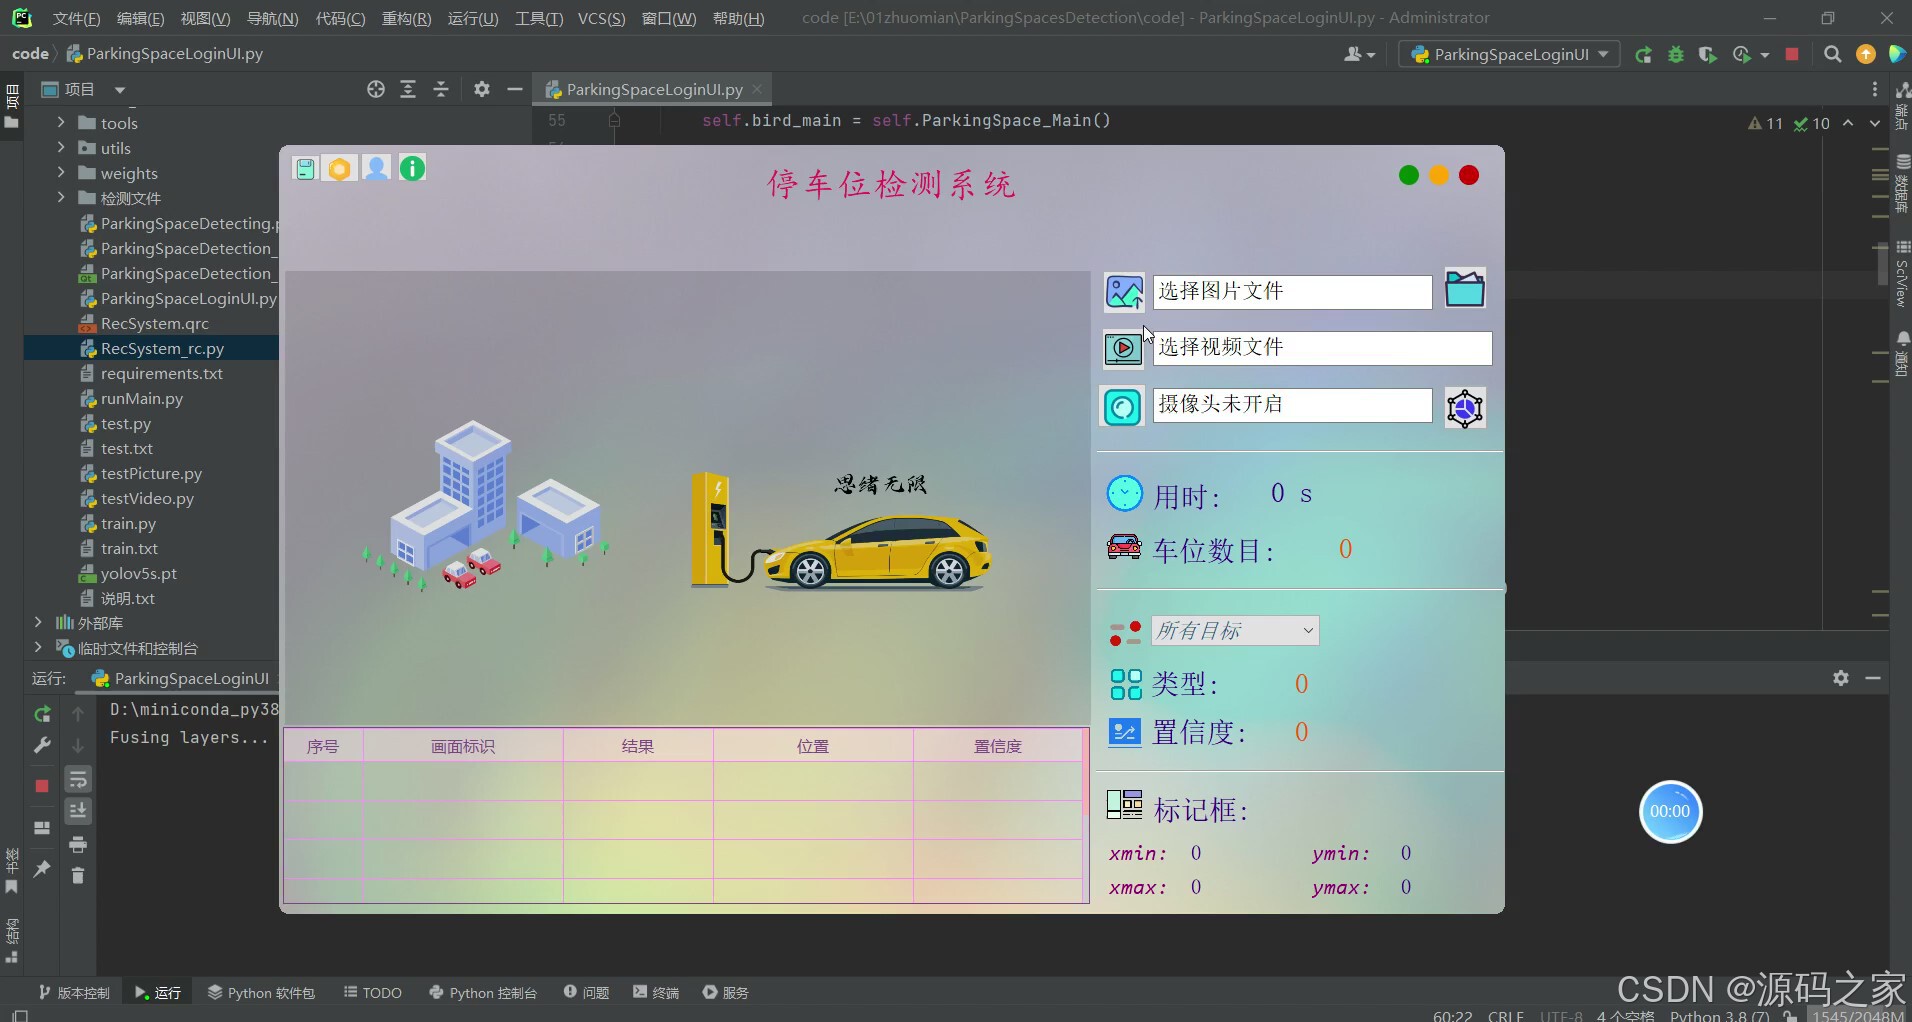Click the 摄像头未开启 text field
This screenshot has width=1912, height=1022.
click(x=1292, y=405)
